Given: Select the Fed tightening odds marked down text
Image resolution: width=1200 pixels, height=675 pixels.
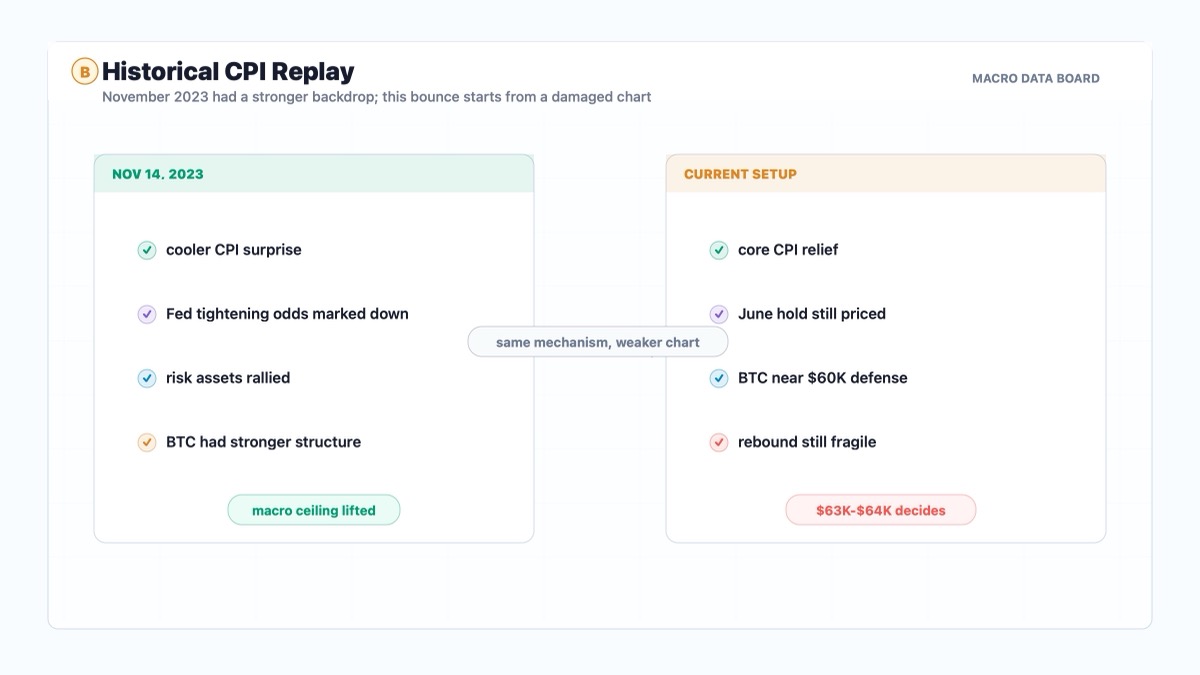Looking at the screenshot, I should [x=287, y=314].
